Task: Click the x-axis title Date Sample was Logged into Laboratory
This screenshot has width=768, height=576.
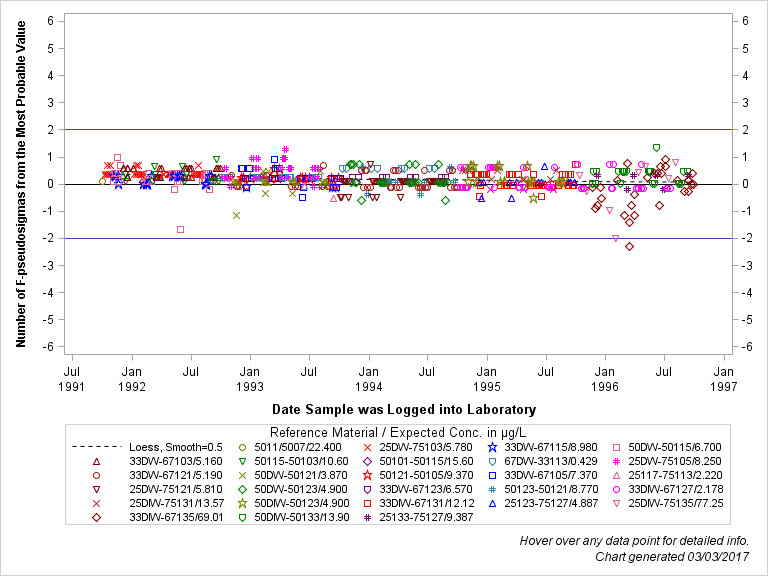Action: point(404,409)
